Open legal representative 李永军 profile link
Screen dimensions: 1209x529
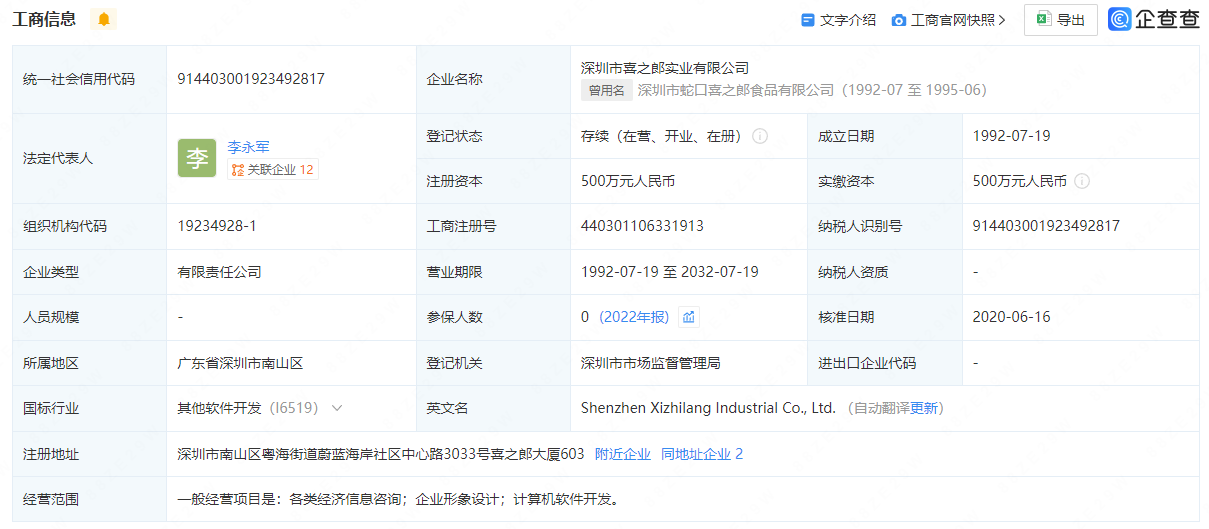pyautogui.click(x=248, y=146)
